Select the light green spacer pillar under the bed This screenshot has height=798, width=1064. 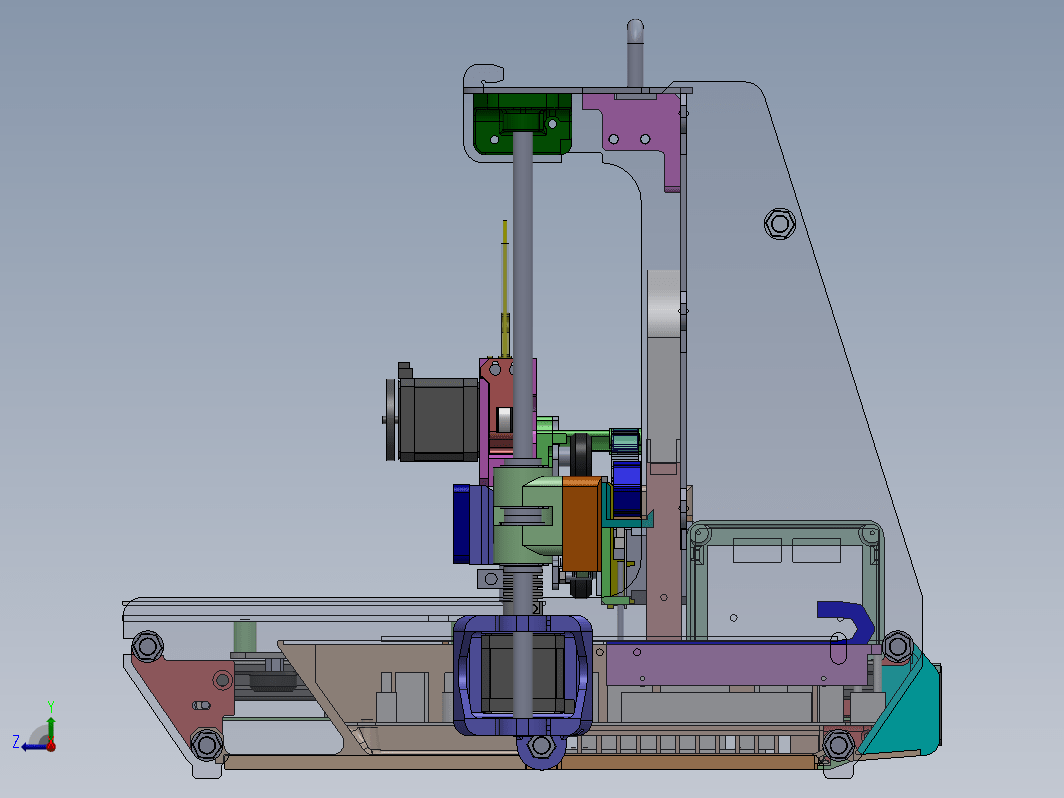pyautogui.click(x=245, y=636)
